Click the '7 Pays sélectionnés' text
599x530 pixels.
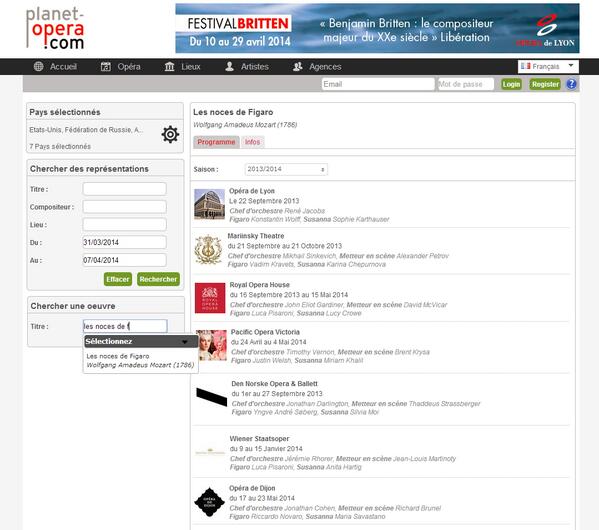coord(60,146)
